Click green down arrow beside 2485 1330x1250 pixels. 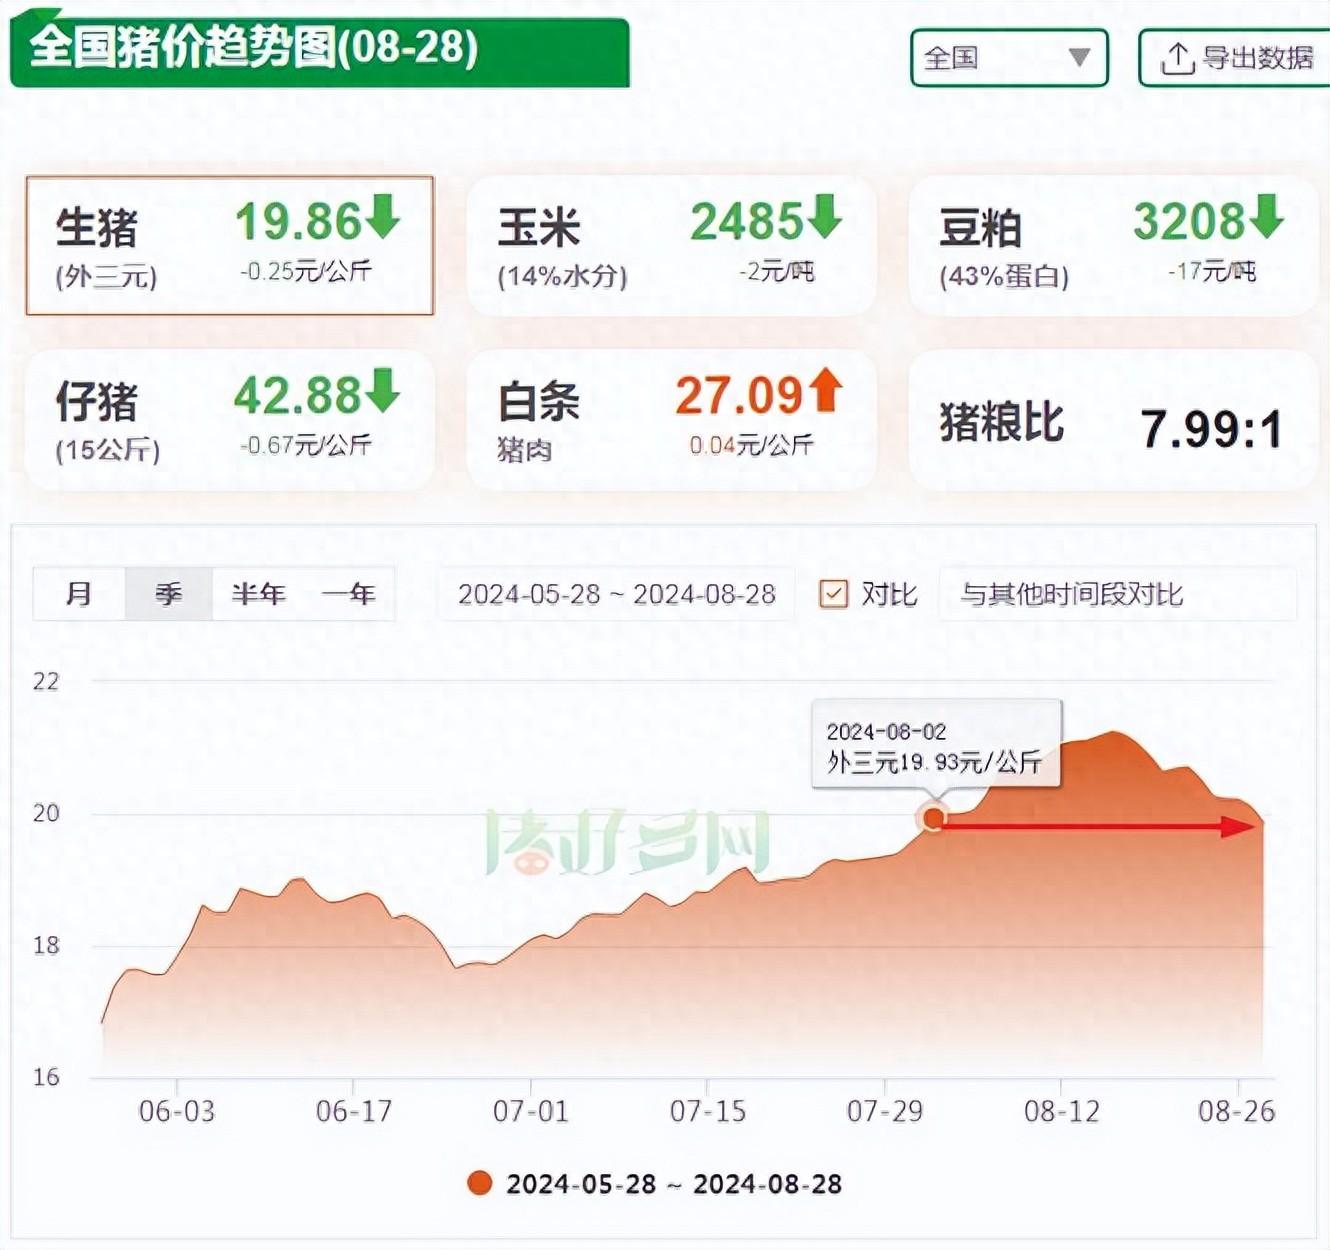pyautogui.click(x=825, y=217)
